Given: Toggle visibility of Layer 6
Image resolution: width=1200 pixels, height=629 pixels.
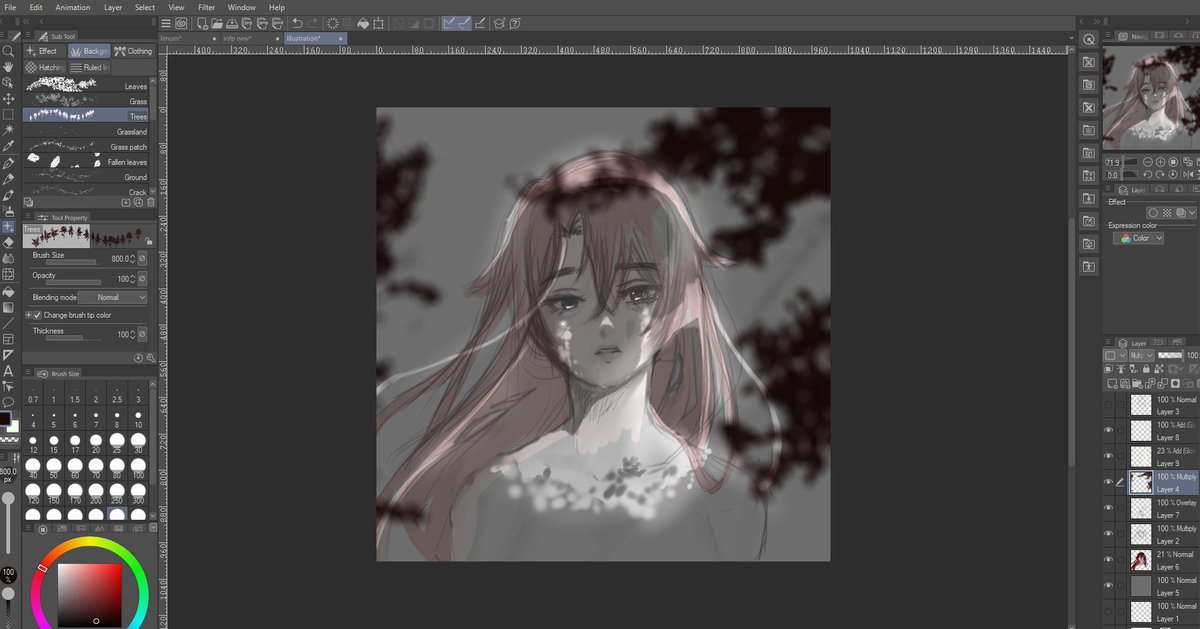Looking at the screenshot, I should click(x=1108, y=560).
